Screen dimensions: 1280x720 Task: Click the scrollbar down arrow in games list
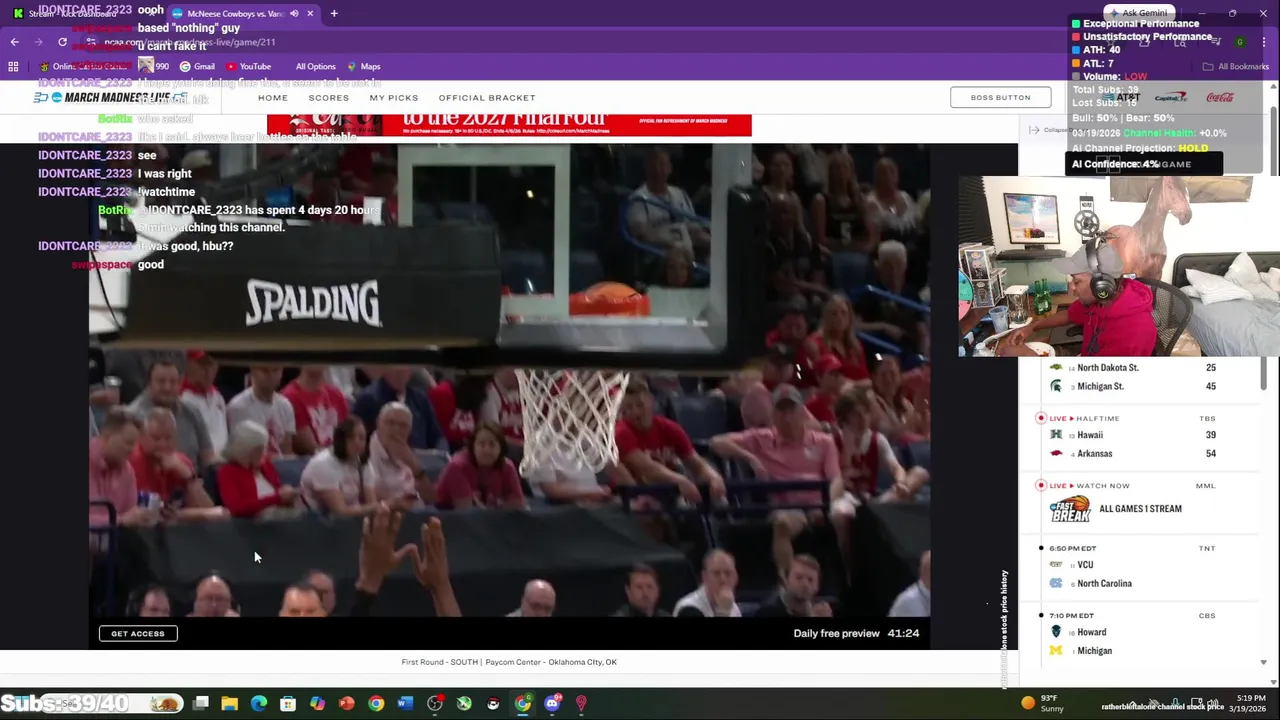coord(1263,662)
